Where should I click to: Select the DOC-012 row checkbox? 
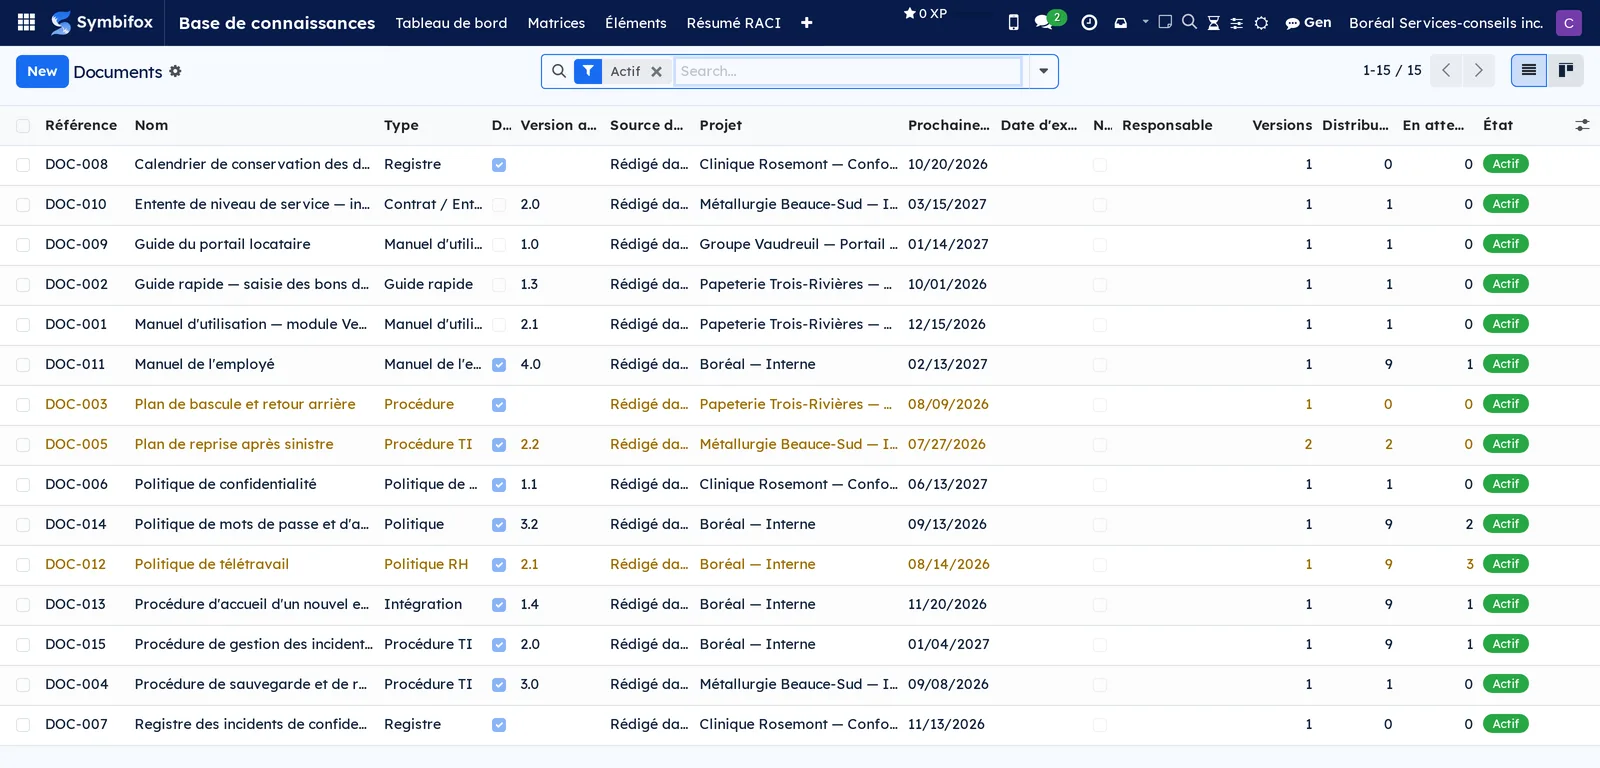23,564
